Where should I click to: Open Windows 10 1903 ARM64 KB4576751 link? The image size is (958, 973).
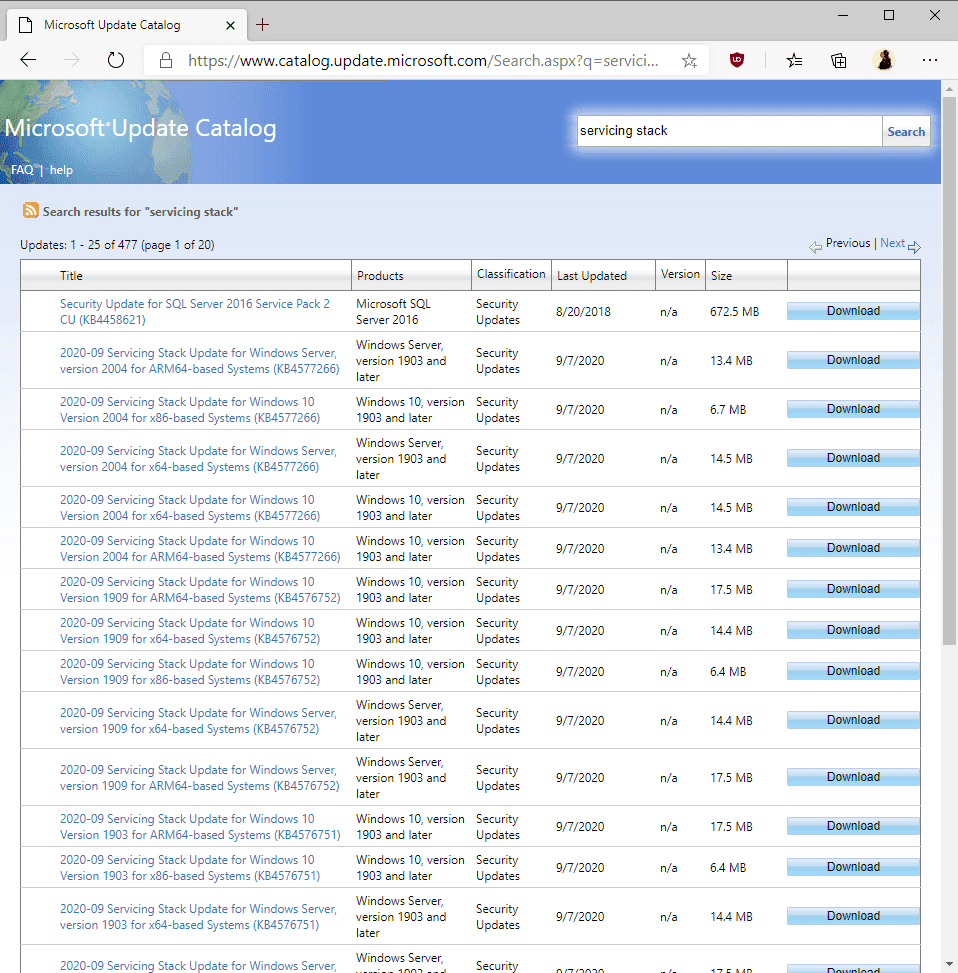click(200, 827)
